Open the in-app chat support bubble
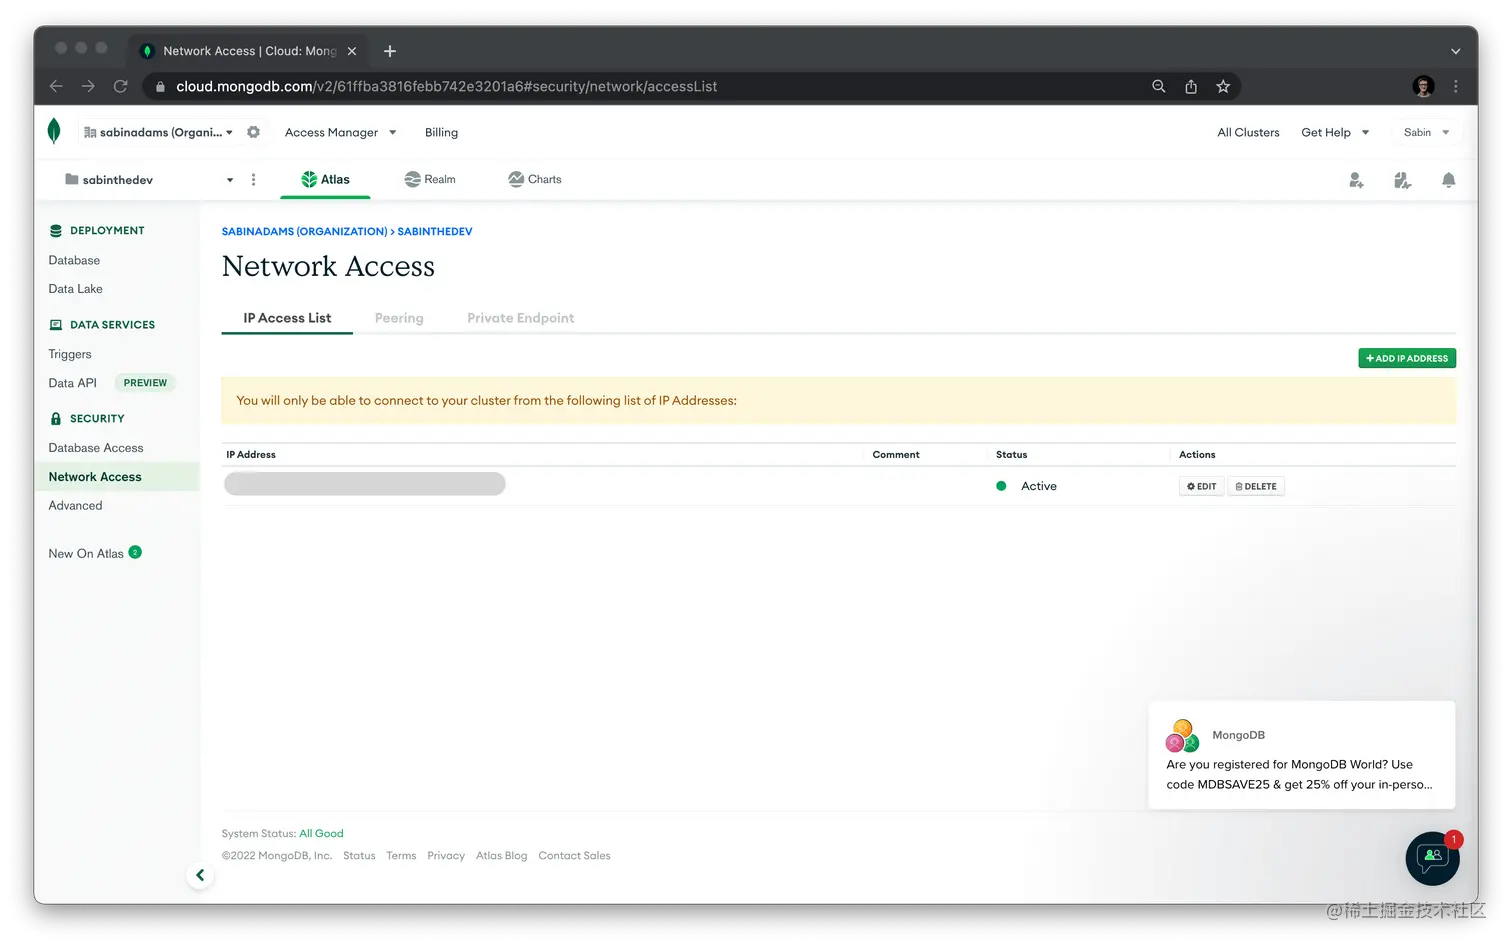Image resolution: width=1512 pixels, height=946 pixels. (x=1432, y=858)
